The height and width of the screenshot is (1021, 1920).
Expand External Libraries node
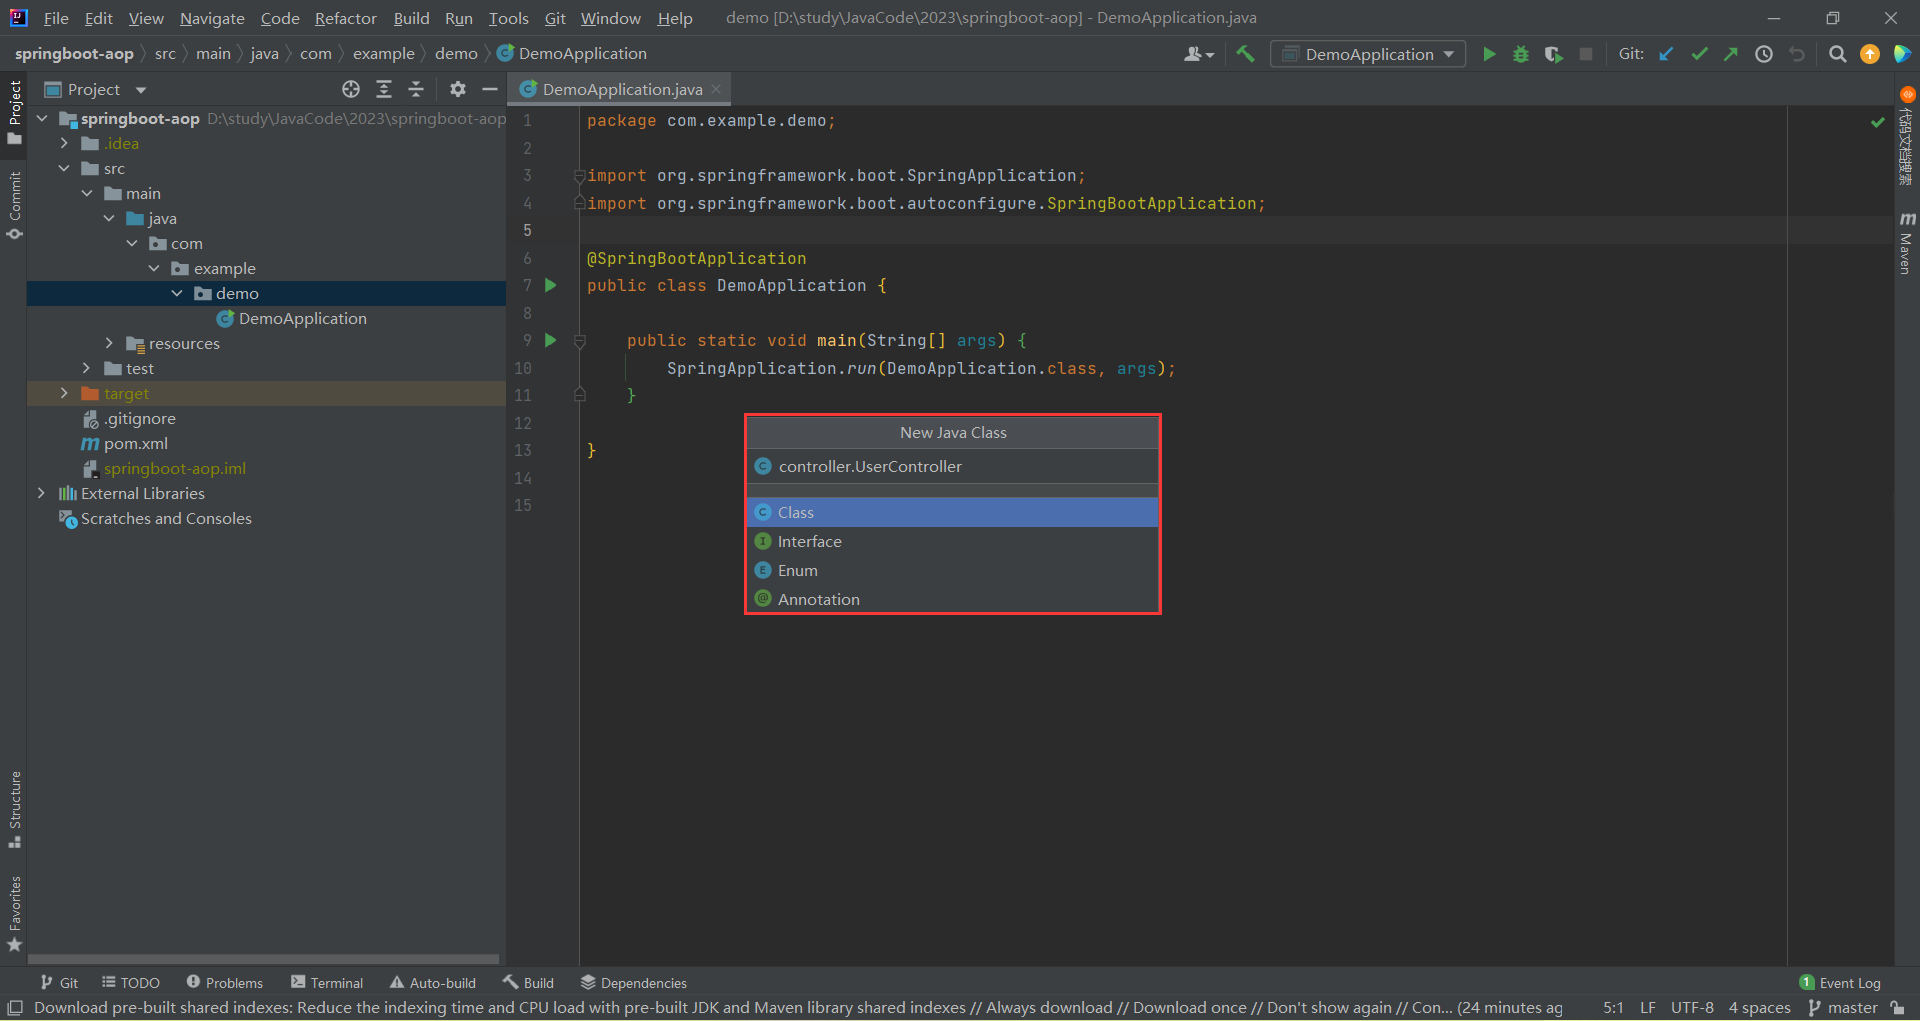42,493
